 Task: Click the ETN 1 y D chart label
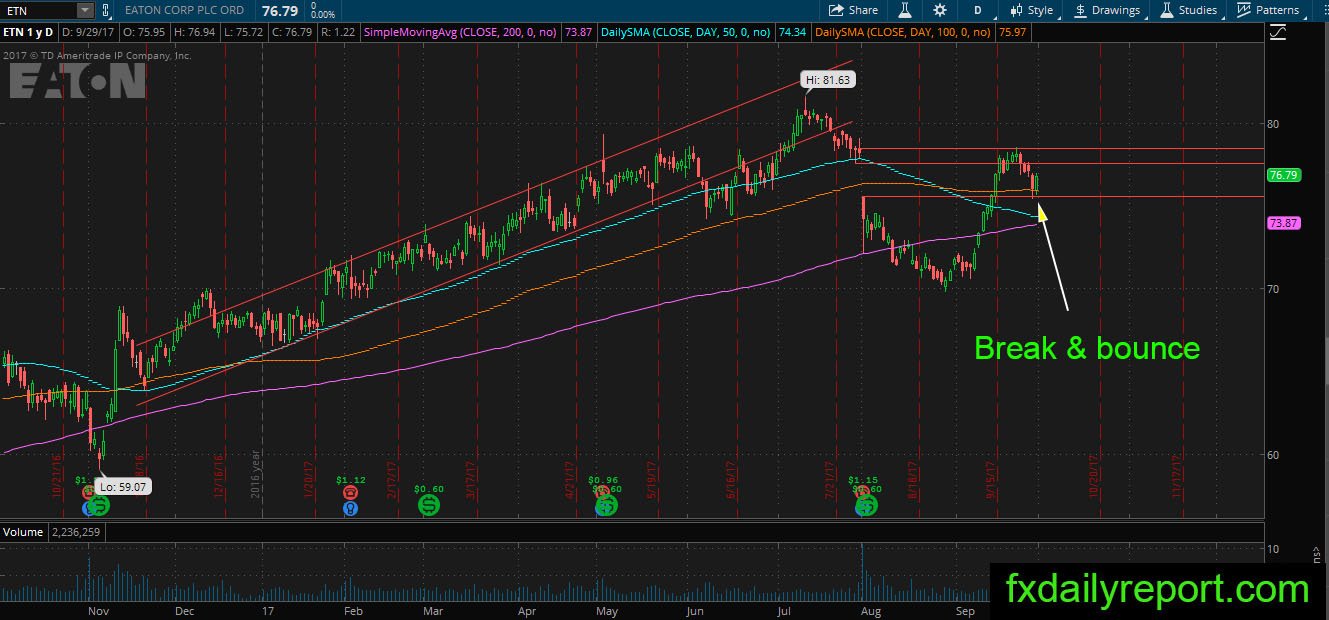[x=29, y=33]
